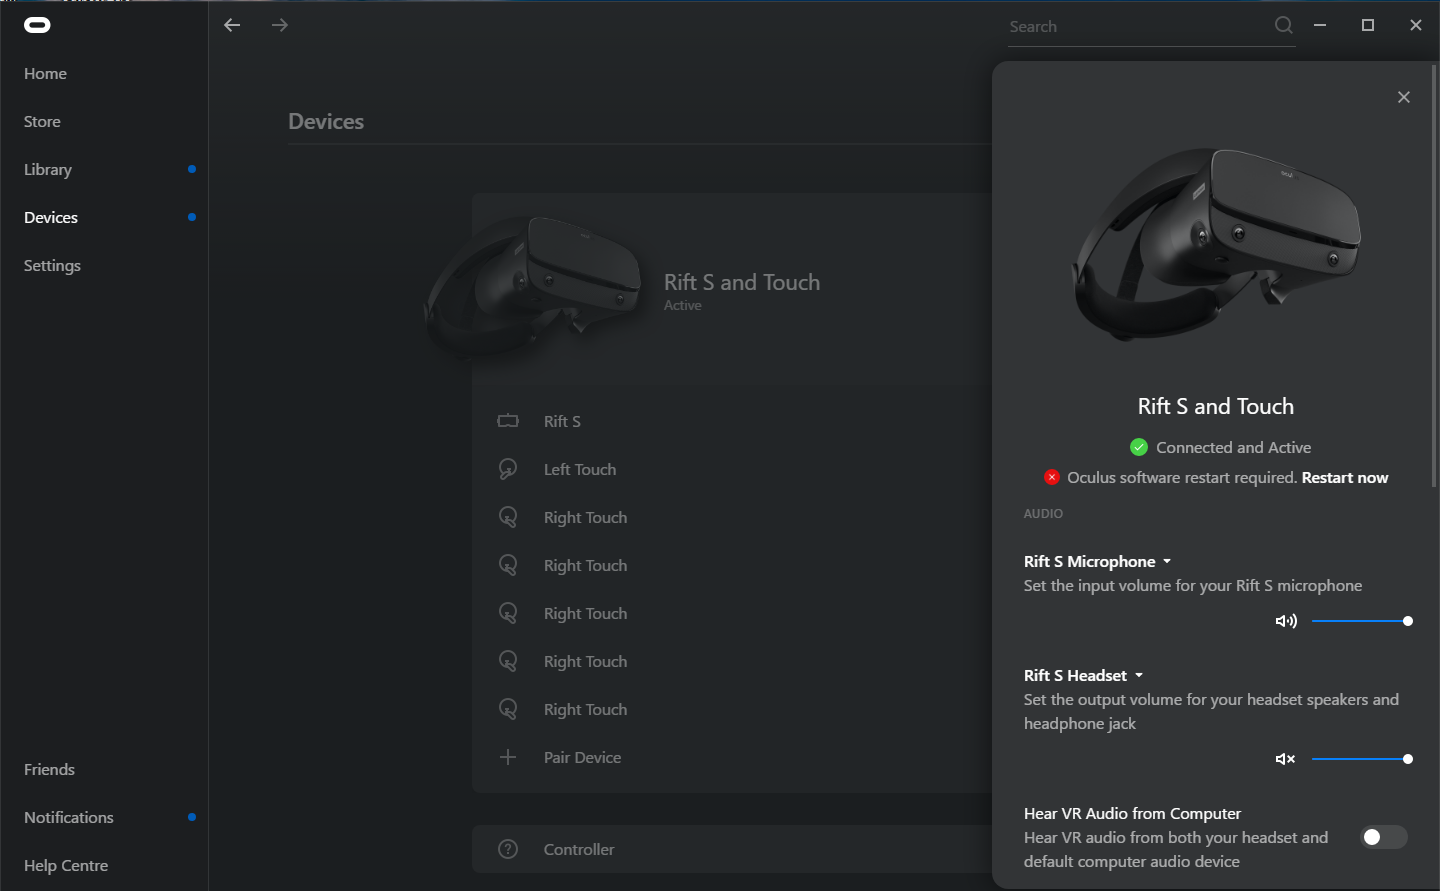Click the red restart required error icon
Screen dimensions: 1440x891
pos(1051,477)
